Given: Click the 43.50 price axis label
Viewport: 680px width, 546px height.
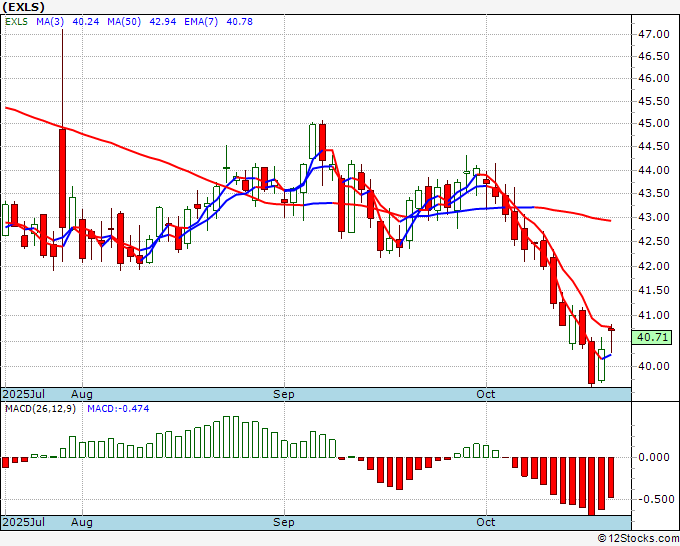Looking at the screenshot, I should click(654, 193).
